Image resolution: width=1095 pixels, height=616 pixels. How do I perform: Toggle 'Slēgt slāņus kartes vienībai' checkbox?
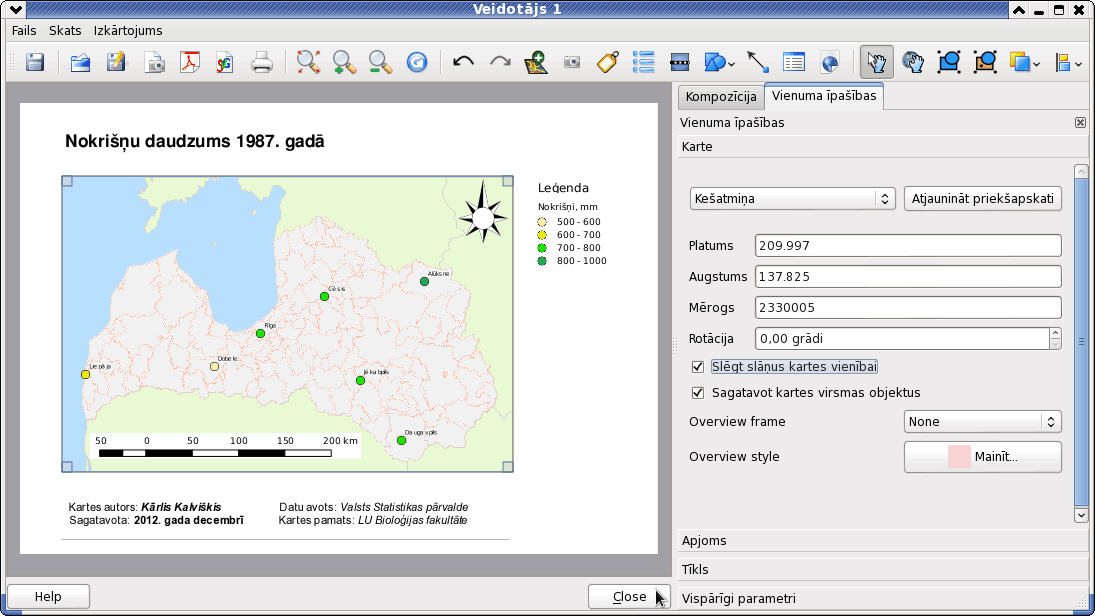698,367
